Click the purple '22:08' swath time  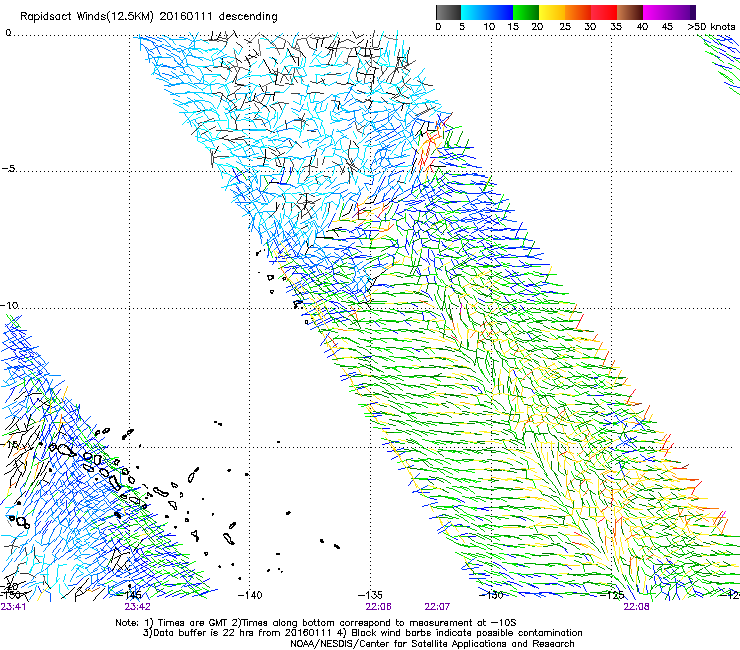click(636, 607)
